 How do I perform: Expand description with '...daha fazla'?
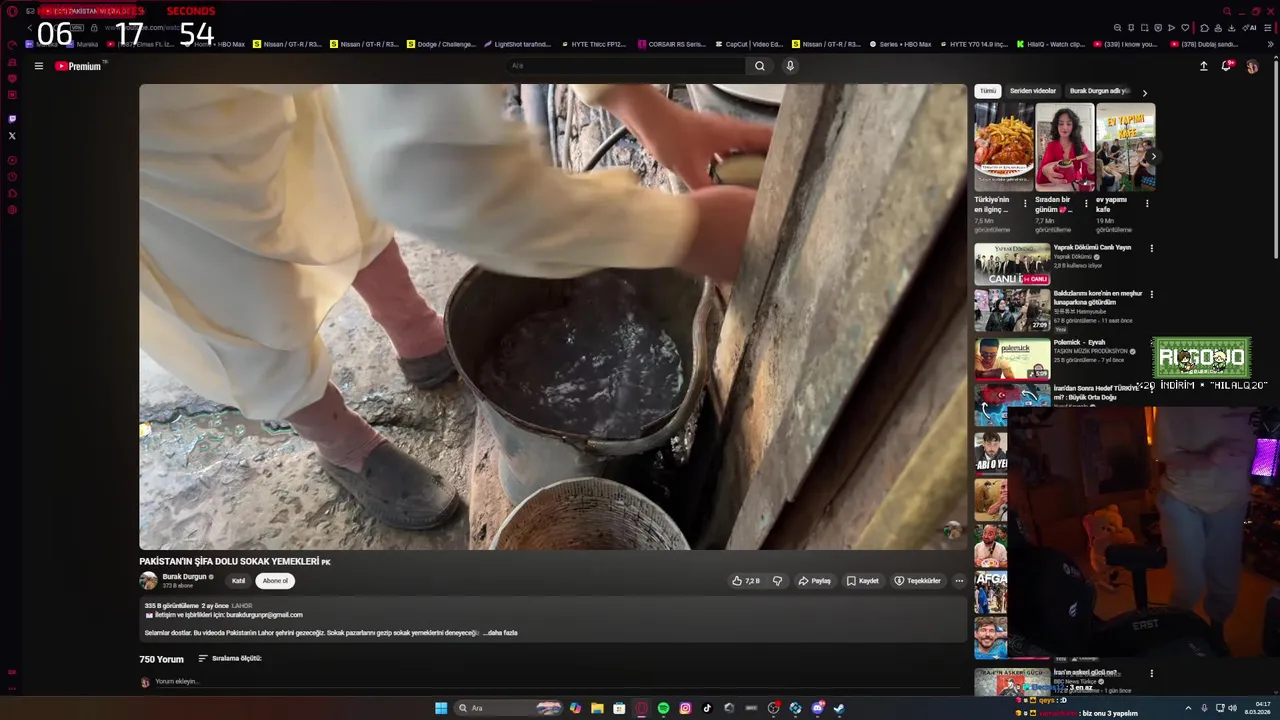(500, 633)
